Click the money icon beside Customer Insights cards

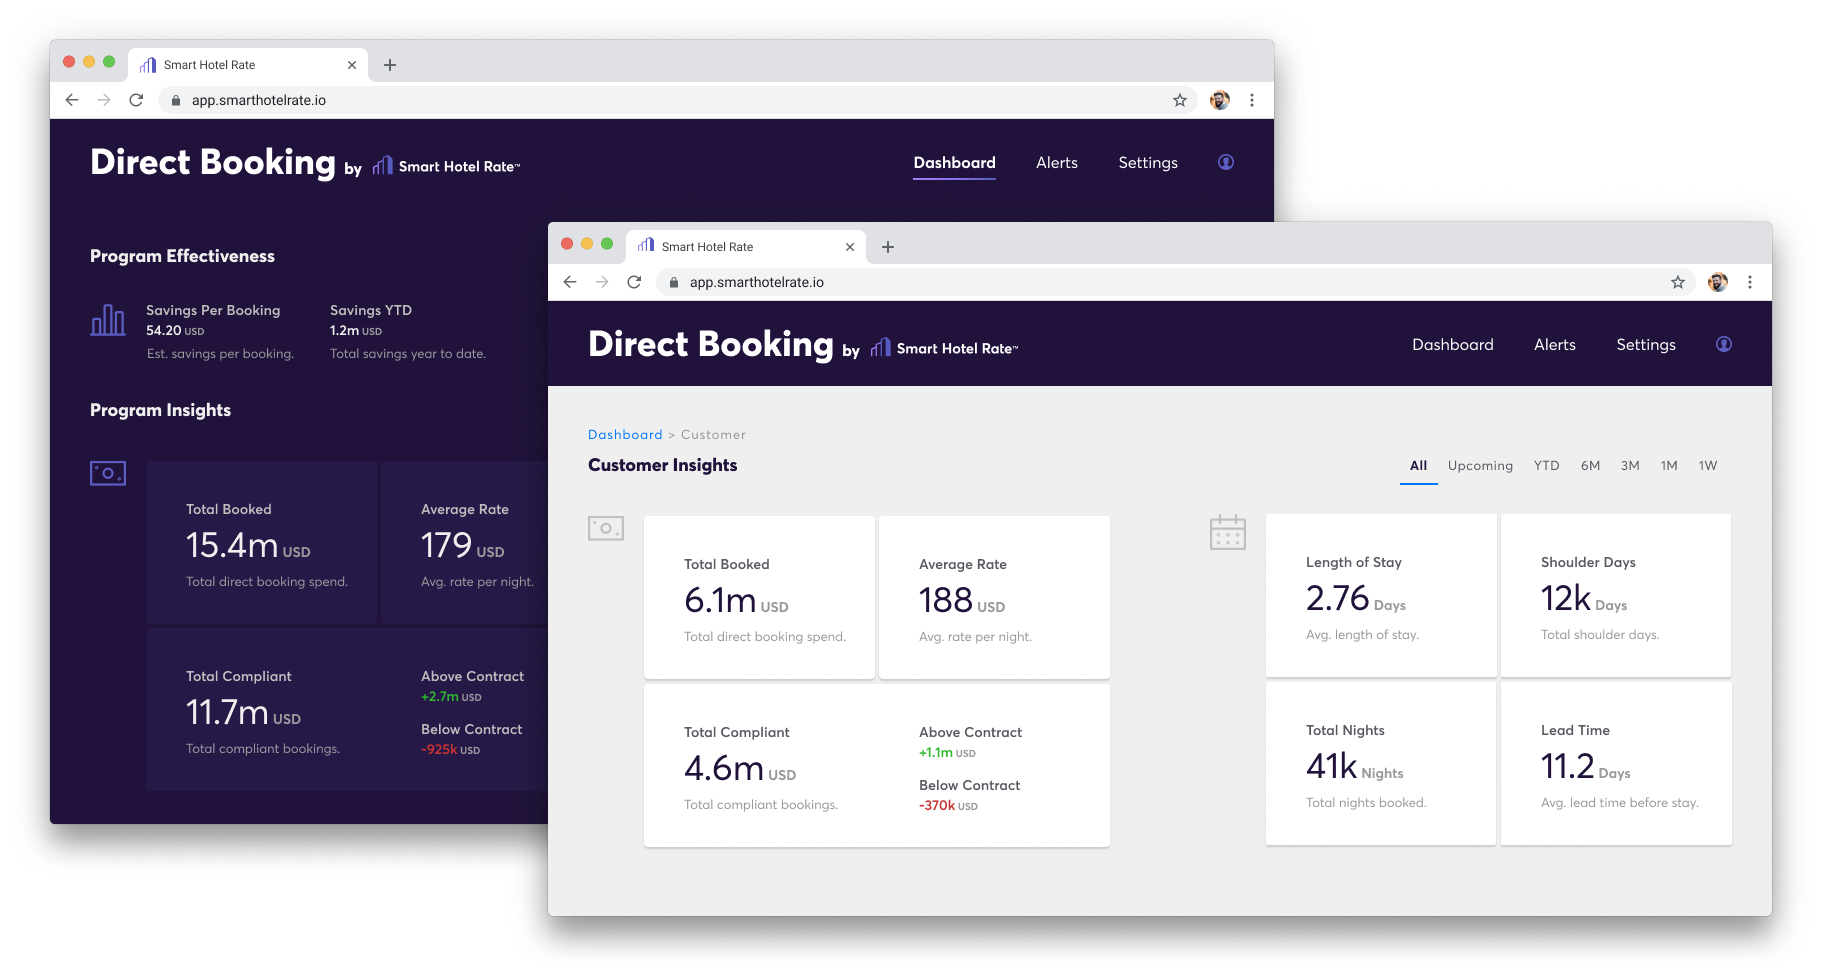point(606,528)
